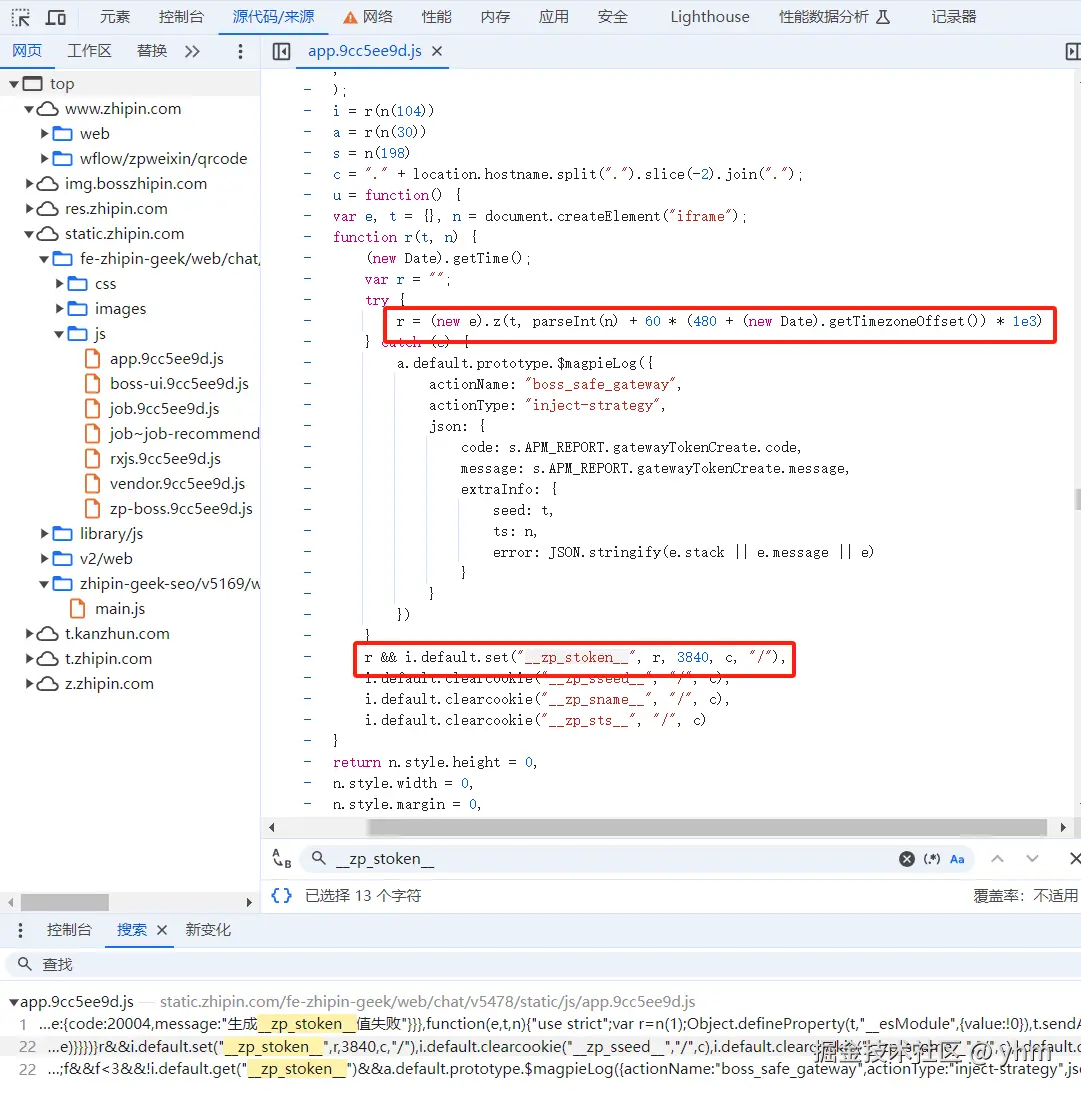The height and width of the screenshot is (1095, 1081).
Task: Open boss-ui.9cc5ee9d.js file
Action: pyautogui.click(x=179, y=384)
